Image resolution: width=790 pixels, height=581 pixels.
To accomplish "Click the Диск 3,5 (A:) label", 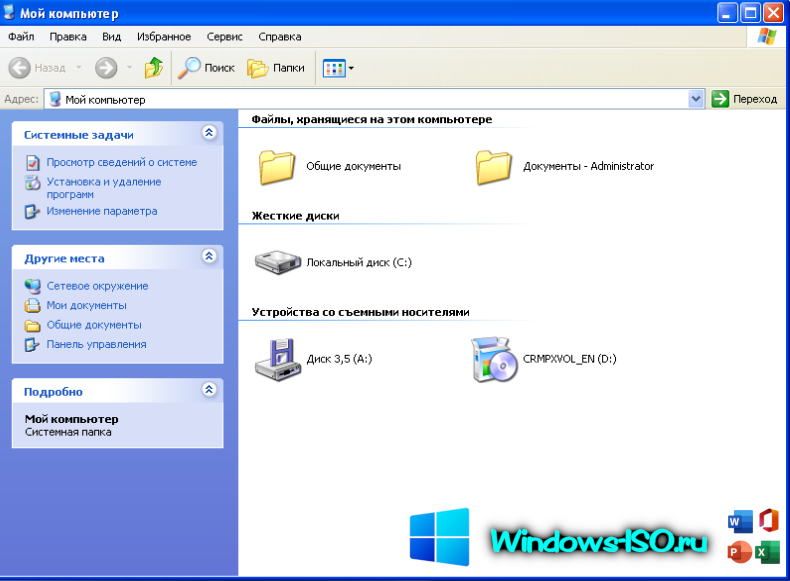I will pos(339,359).
